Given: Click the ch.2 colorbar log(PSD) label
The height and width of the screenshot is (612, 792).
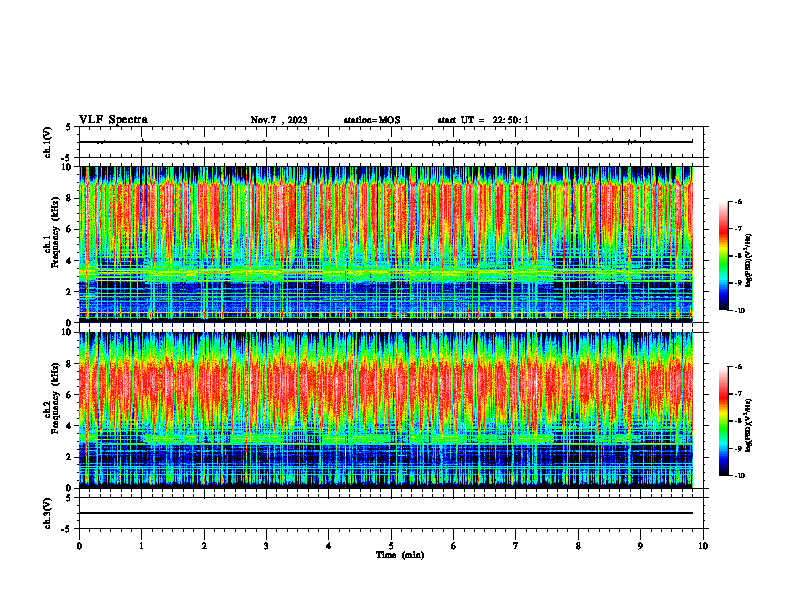Looking at the screenshot, I should point(748,425).
